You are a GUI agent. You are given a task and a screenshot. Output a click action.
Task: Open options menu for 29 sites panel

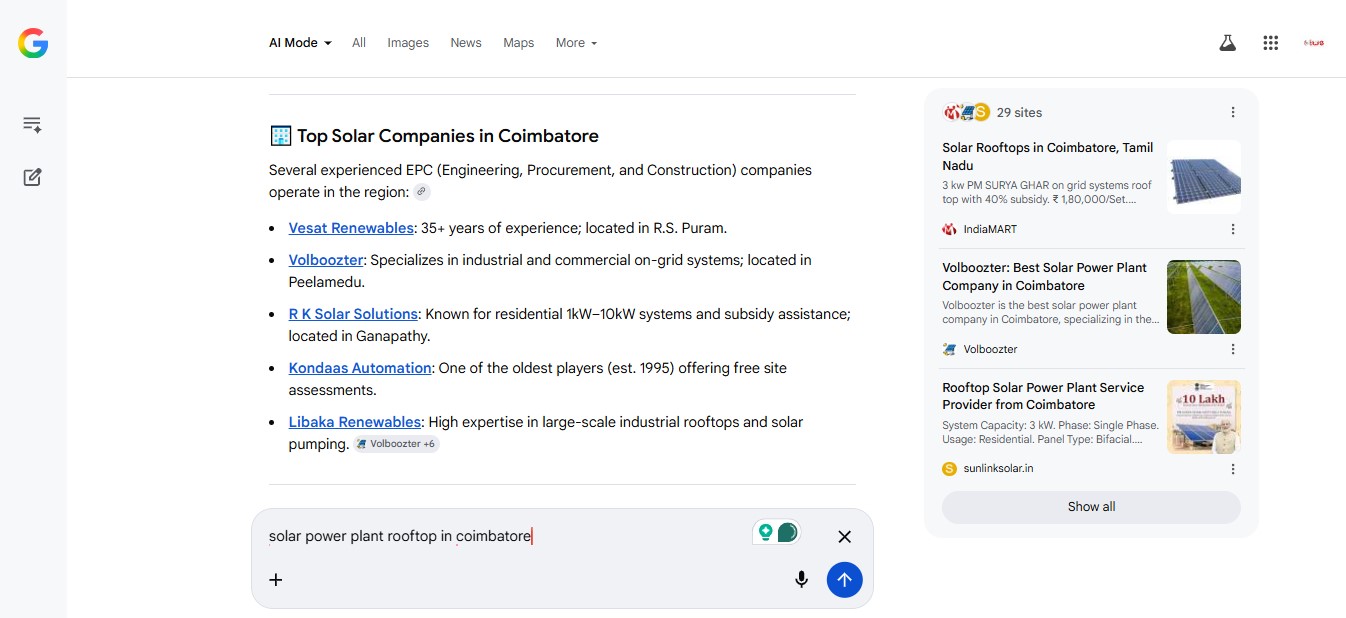click(1233, 112)
